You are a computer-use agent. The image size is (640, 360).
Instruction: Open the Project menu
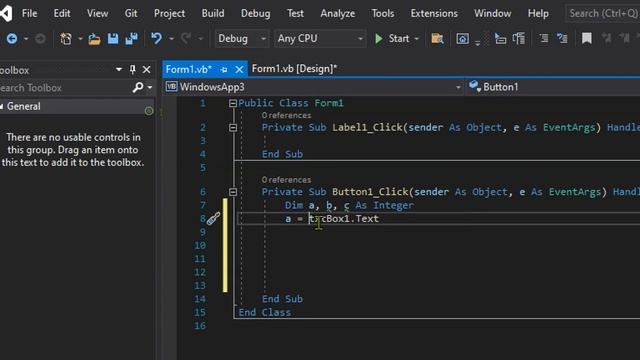click(x=169, y=13)
